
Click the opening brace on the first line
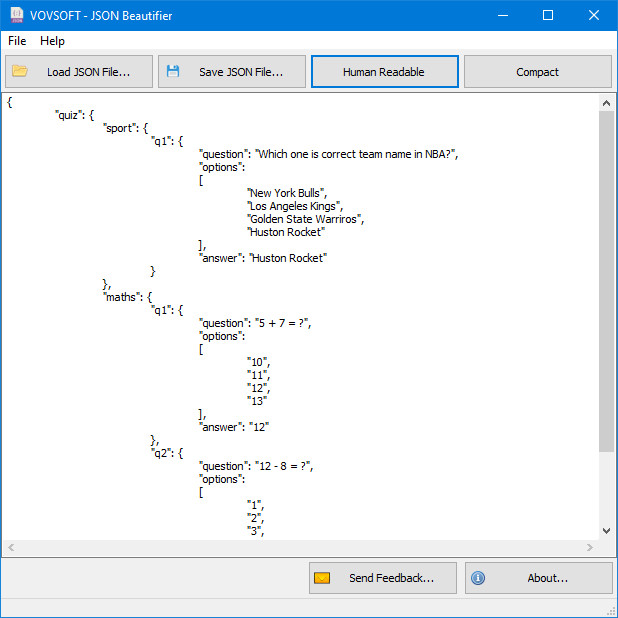click(x=10, y=102)
